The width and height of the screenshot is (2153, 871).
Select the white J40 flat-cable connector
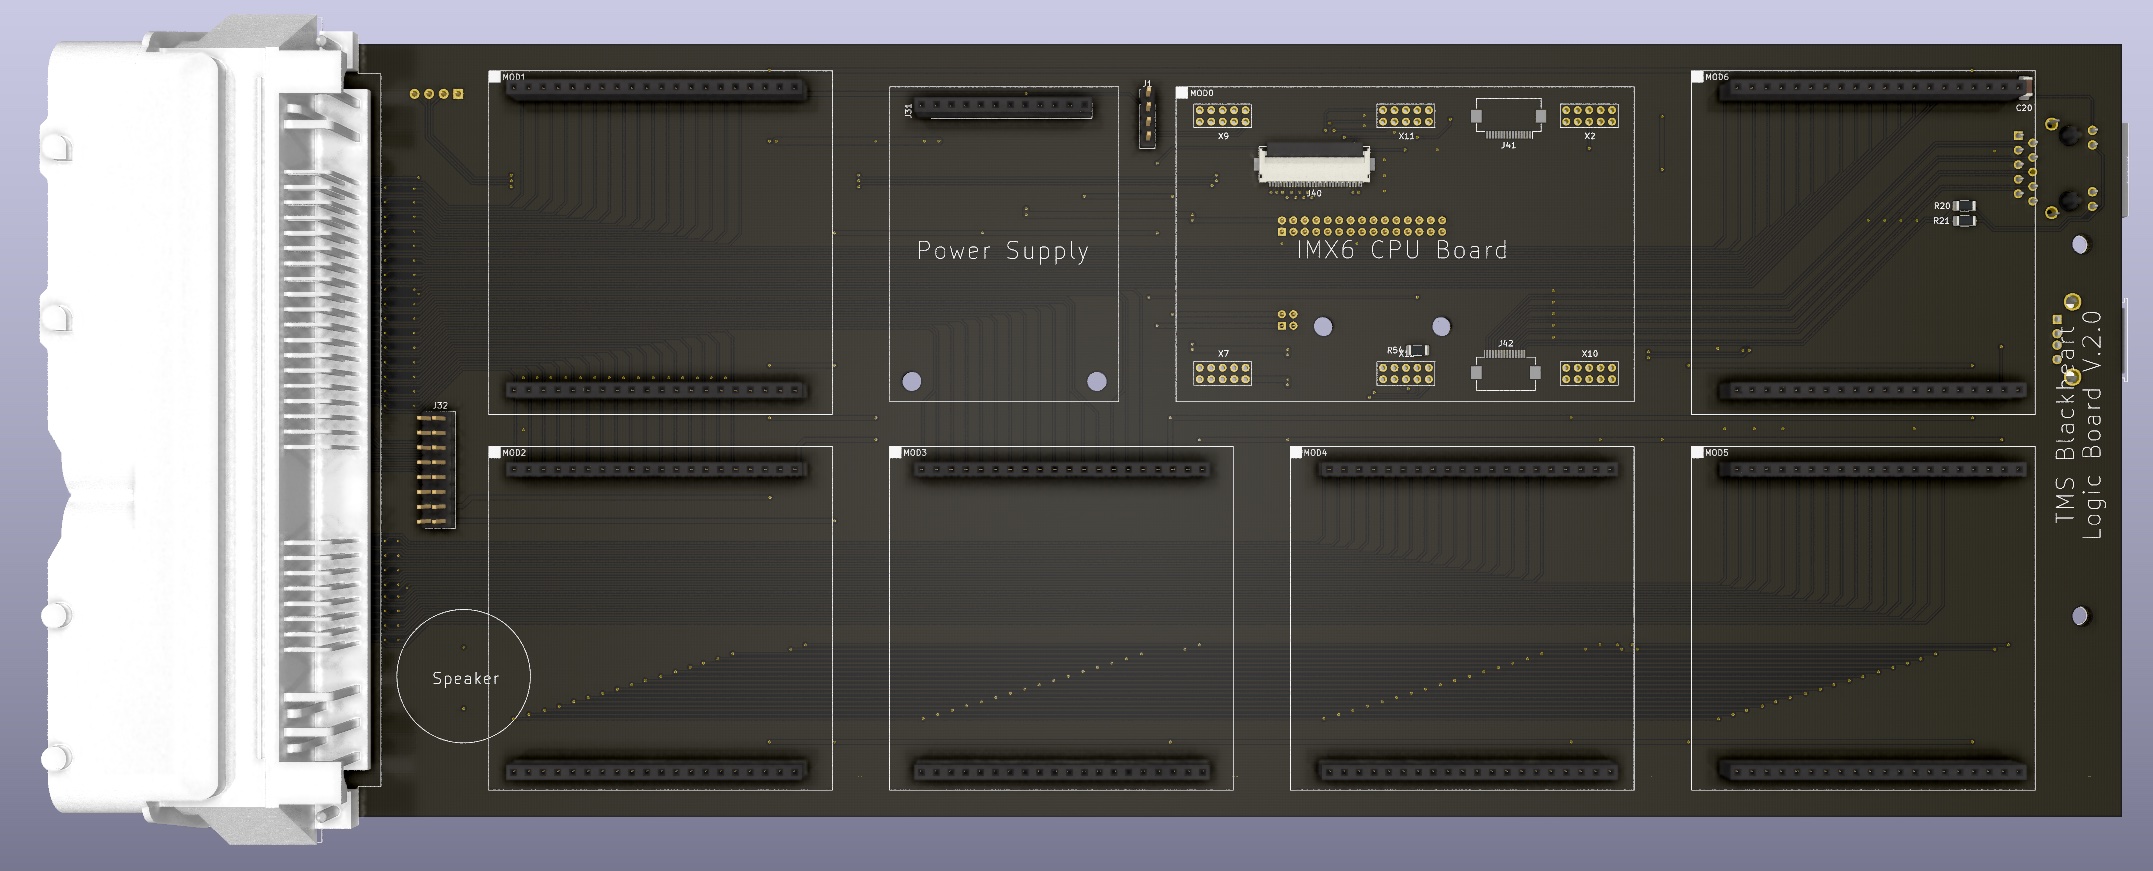(x=1314, y=165)
